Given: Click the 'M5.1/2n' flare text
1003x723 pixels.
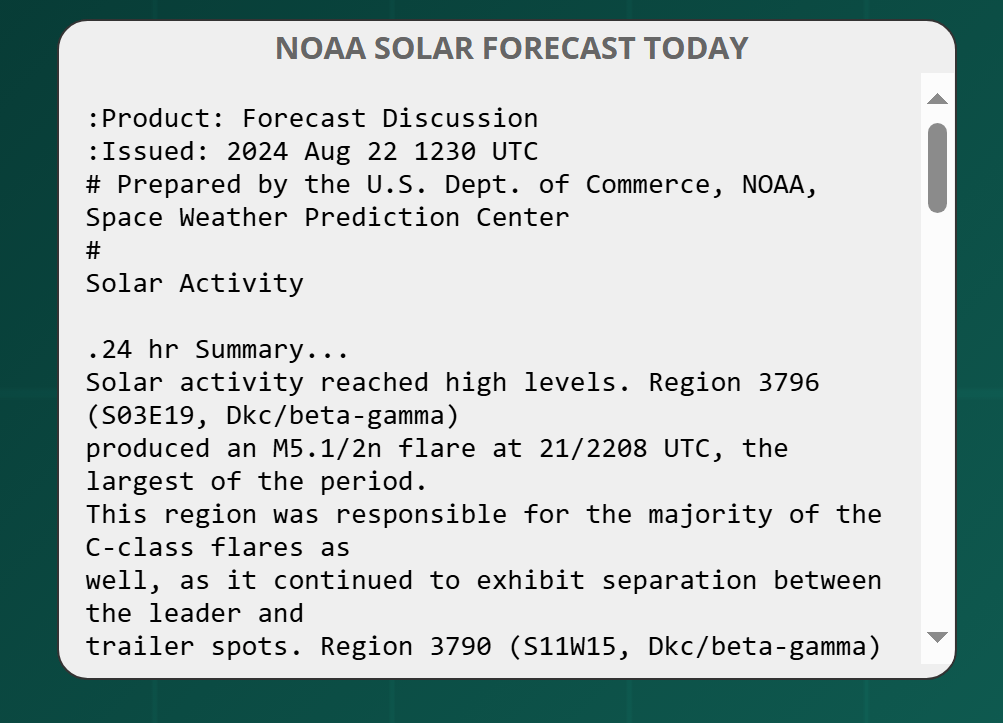Looking at the screenshot, I should click(x=328, y=449).
